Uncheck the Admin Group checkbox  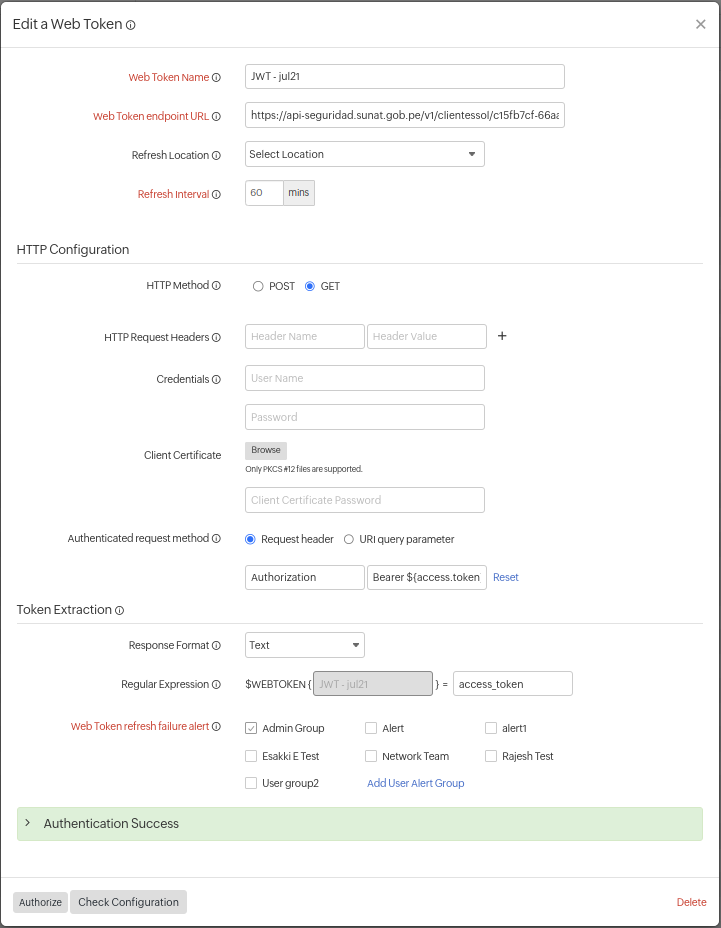point(250,728)
